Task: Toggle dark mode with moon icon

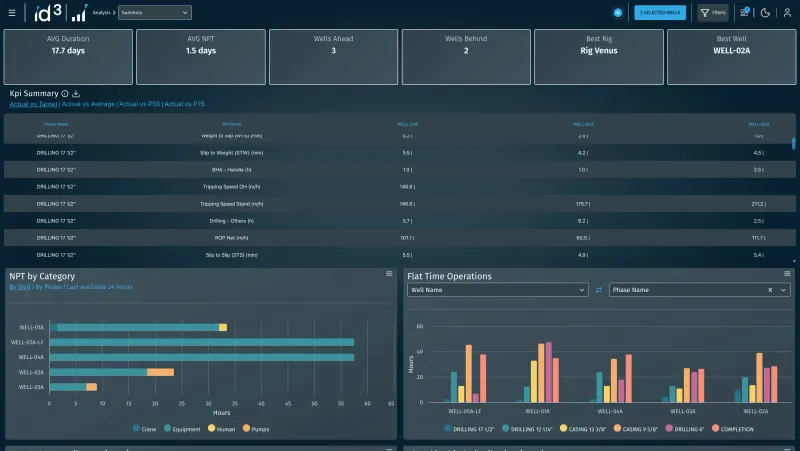Action: [765, 13]
